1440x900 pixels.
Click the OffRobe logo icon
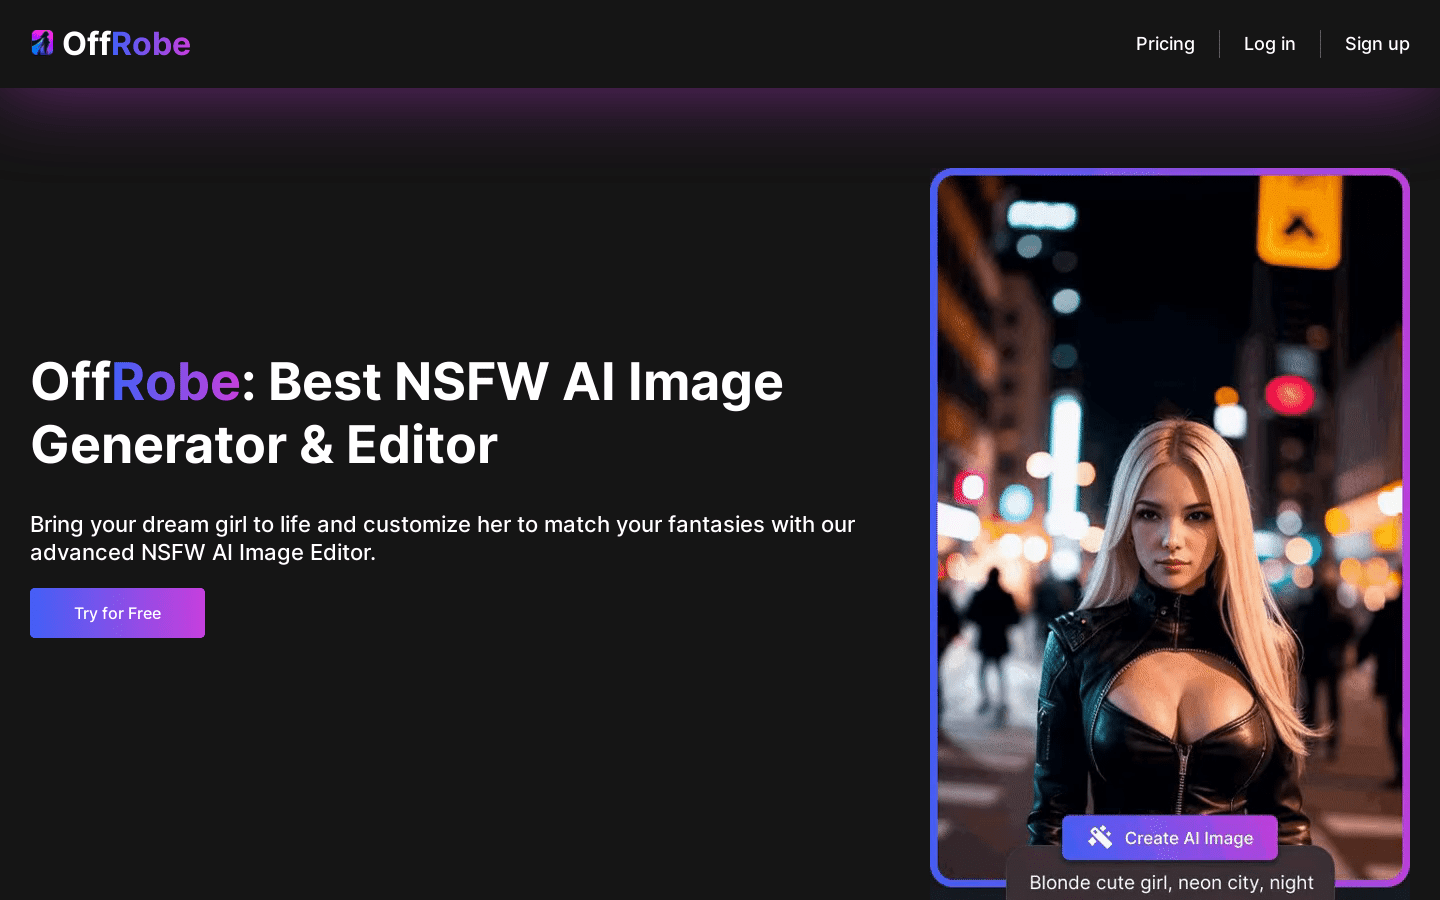[42, 43]
